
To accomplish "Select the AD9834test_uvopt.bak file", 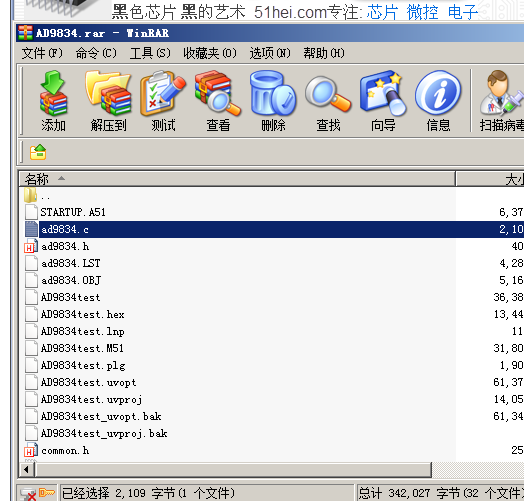I will click(x=101, y=416).
